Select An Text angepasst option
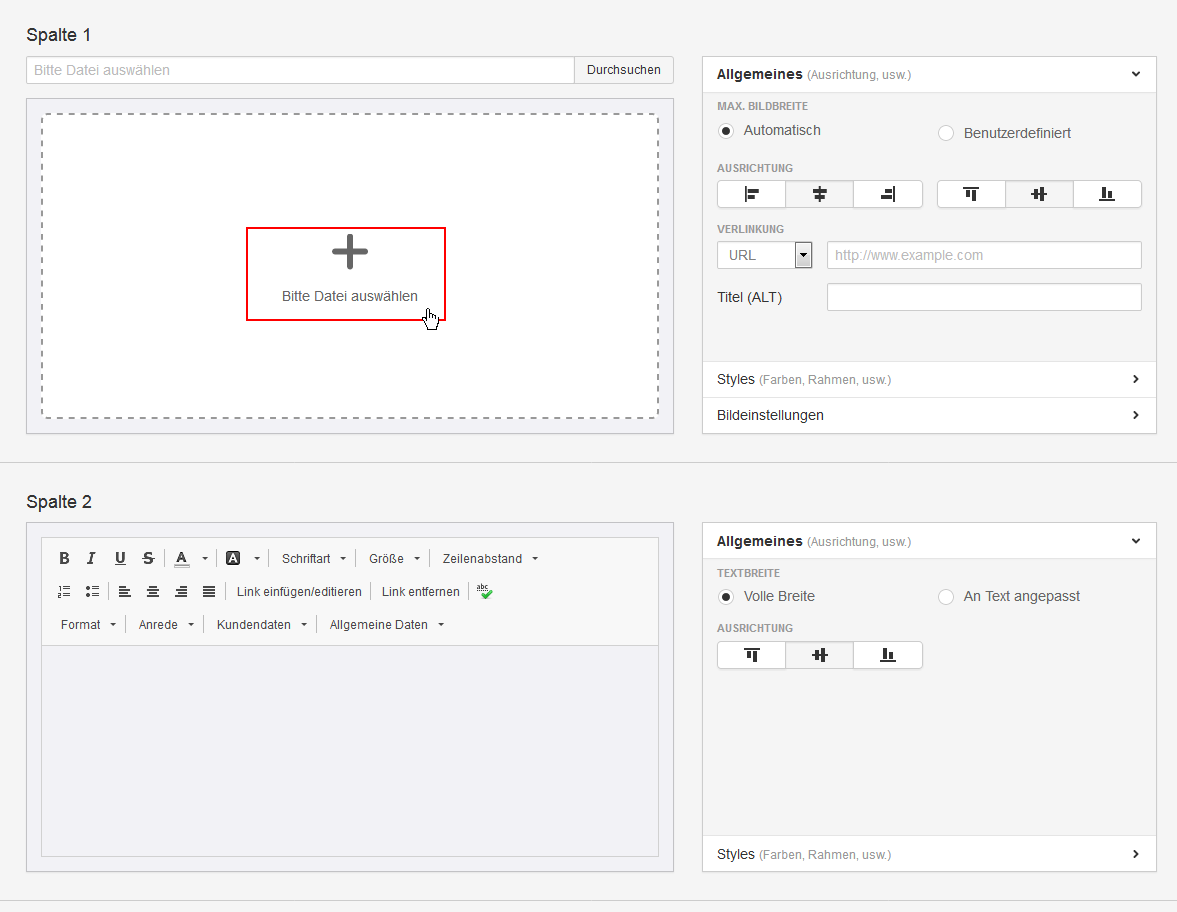The height and width of the screenshot is (912, 1177). coord(946,597)
